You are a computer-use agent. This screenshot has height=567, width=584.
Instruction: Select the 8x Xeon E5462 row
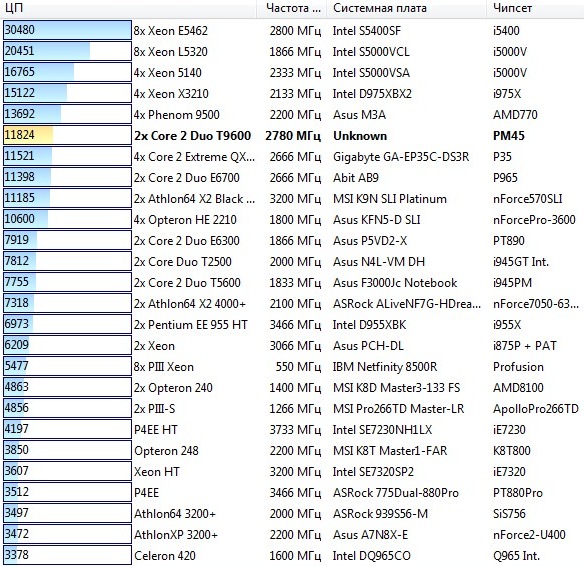pos(292,30)
